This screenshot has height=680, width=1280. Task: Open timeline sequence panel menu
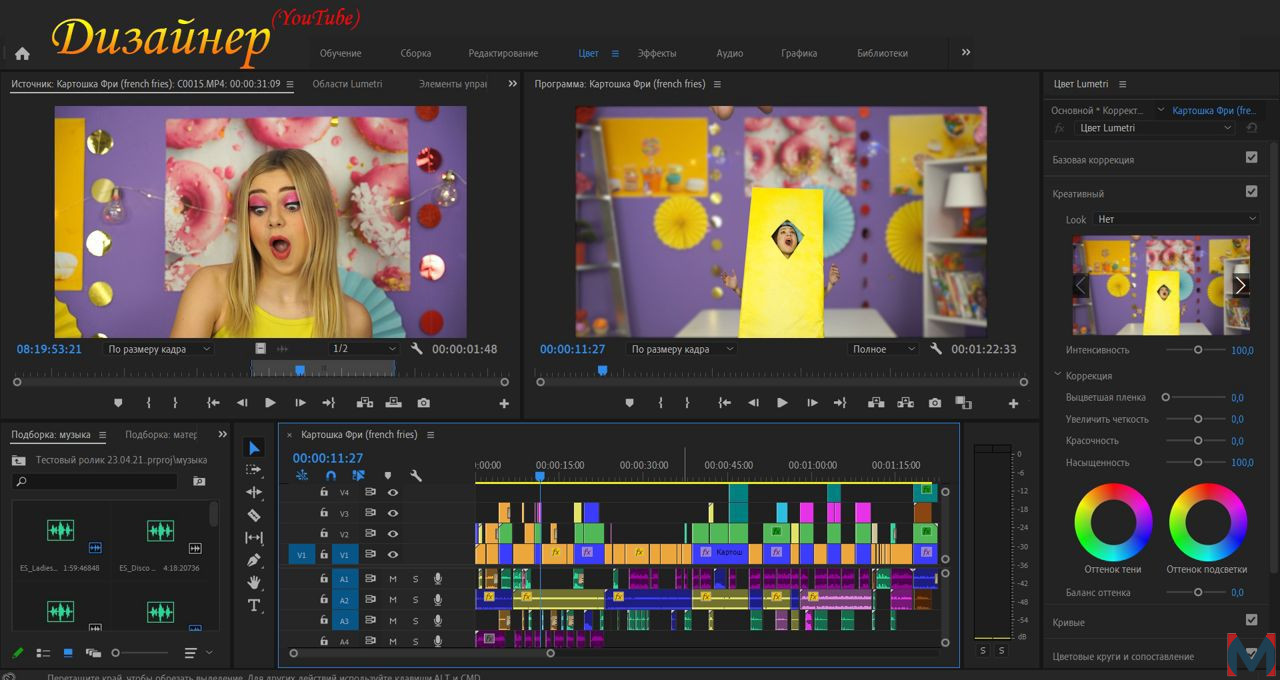coord(431,435)
